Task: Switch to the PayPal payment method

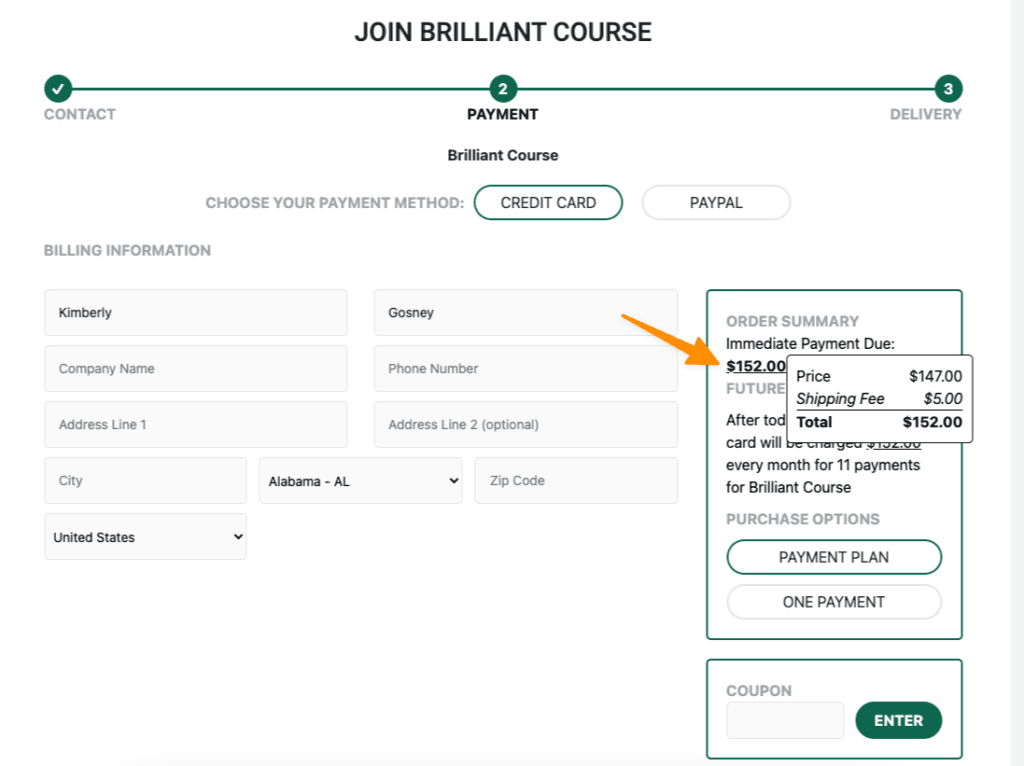Action: click(716, 202)
